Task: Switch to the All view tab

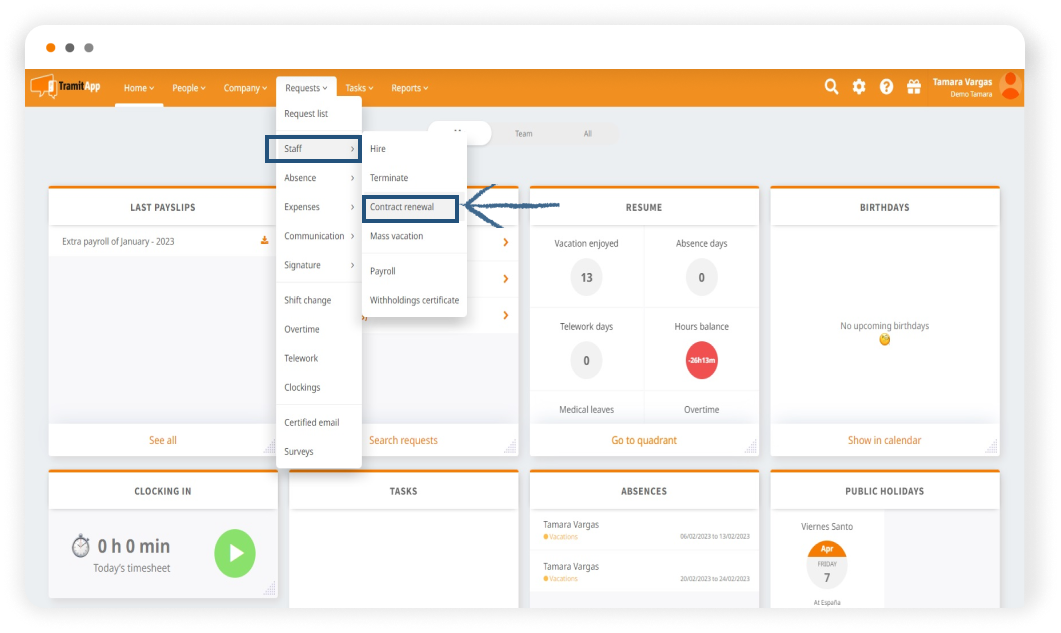Action: 588,133
